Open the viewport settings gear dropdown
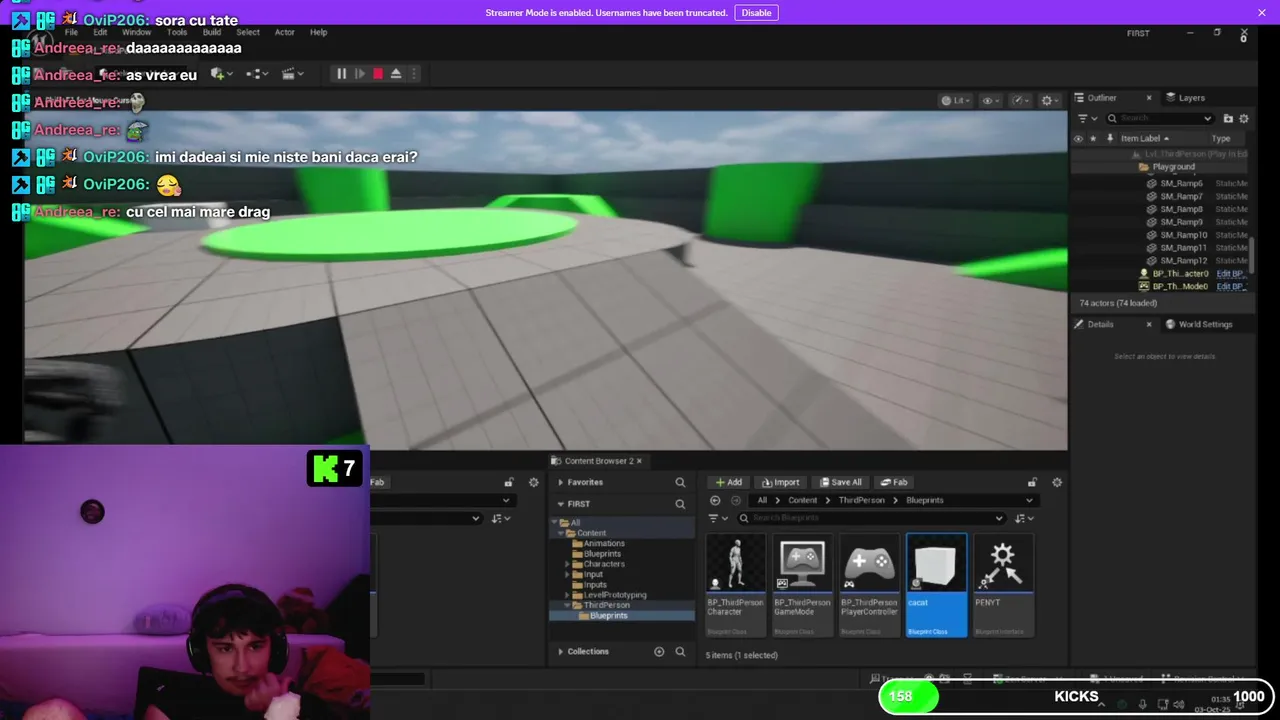The image size is (1280, 720). [1050, 100]
